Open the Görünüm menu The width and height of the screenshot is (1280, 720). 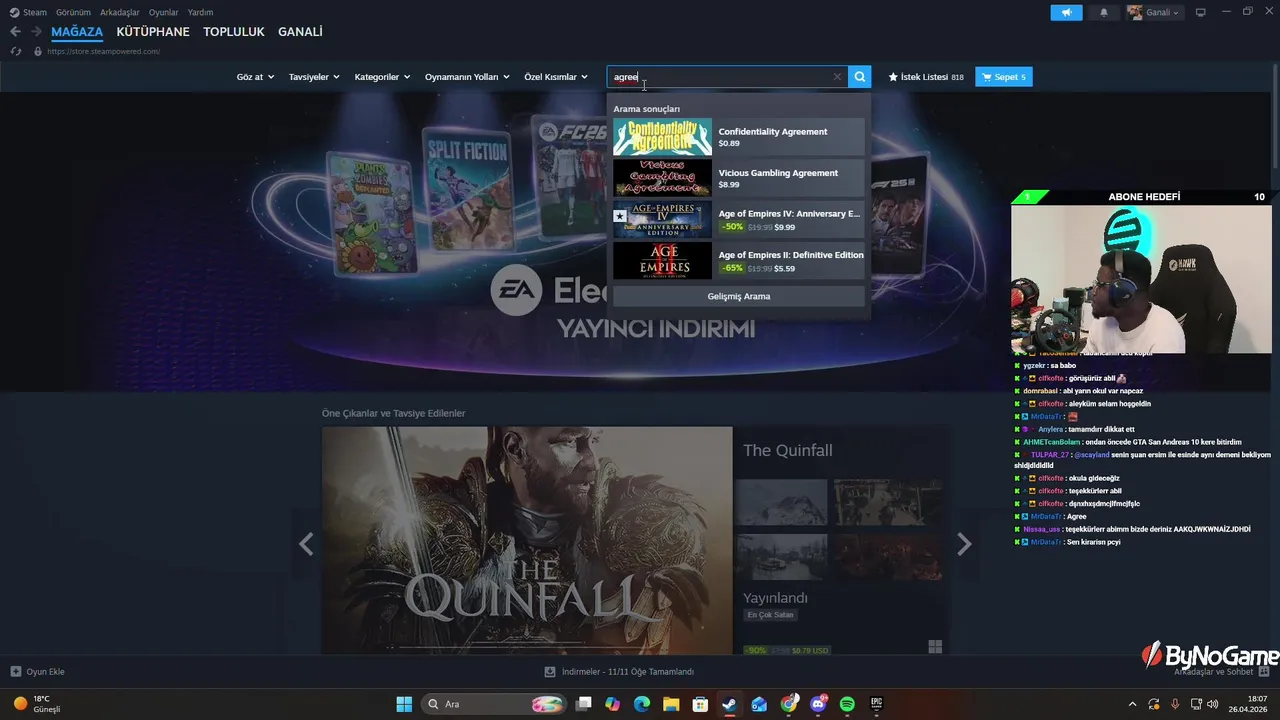73,13
